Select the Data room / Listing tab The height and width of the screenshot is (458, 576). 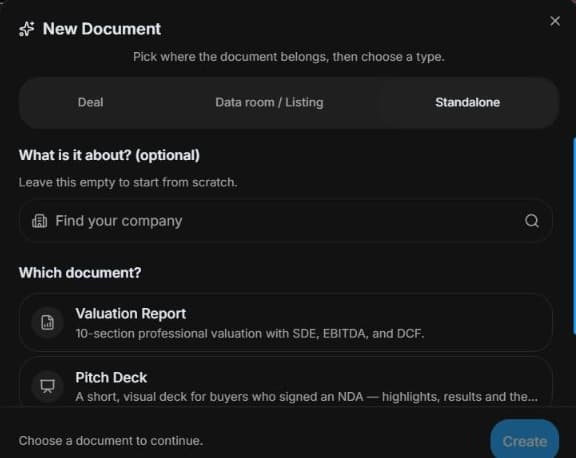(x=269, y=102)
